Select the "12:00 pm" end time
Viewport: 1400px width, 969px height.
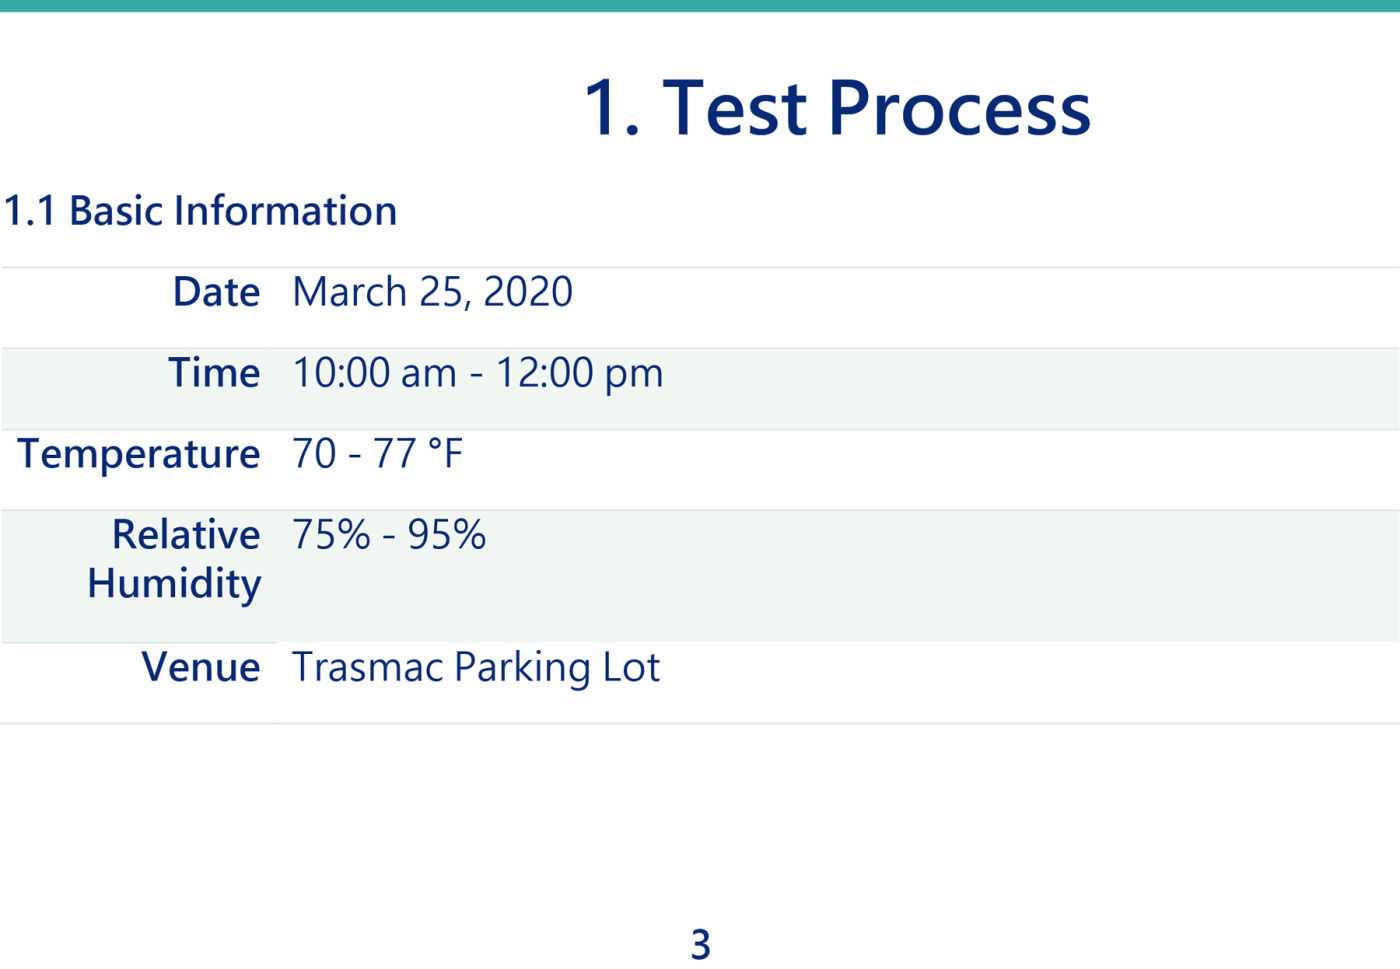click(x=579, y=373)
